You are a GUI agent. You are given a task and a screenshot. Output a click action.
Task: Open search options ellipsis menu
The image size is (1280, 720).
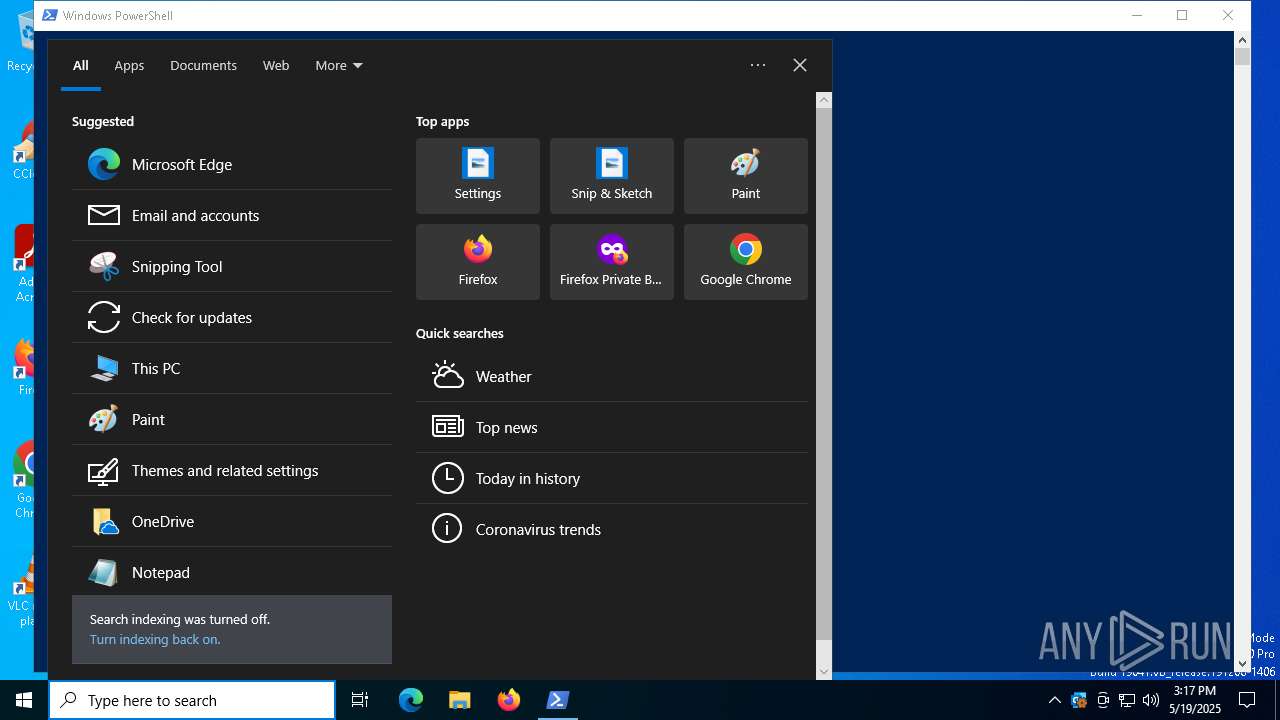pyautogui.click(x=758, y=65)
